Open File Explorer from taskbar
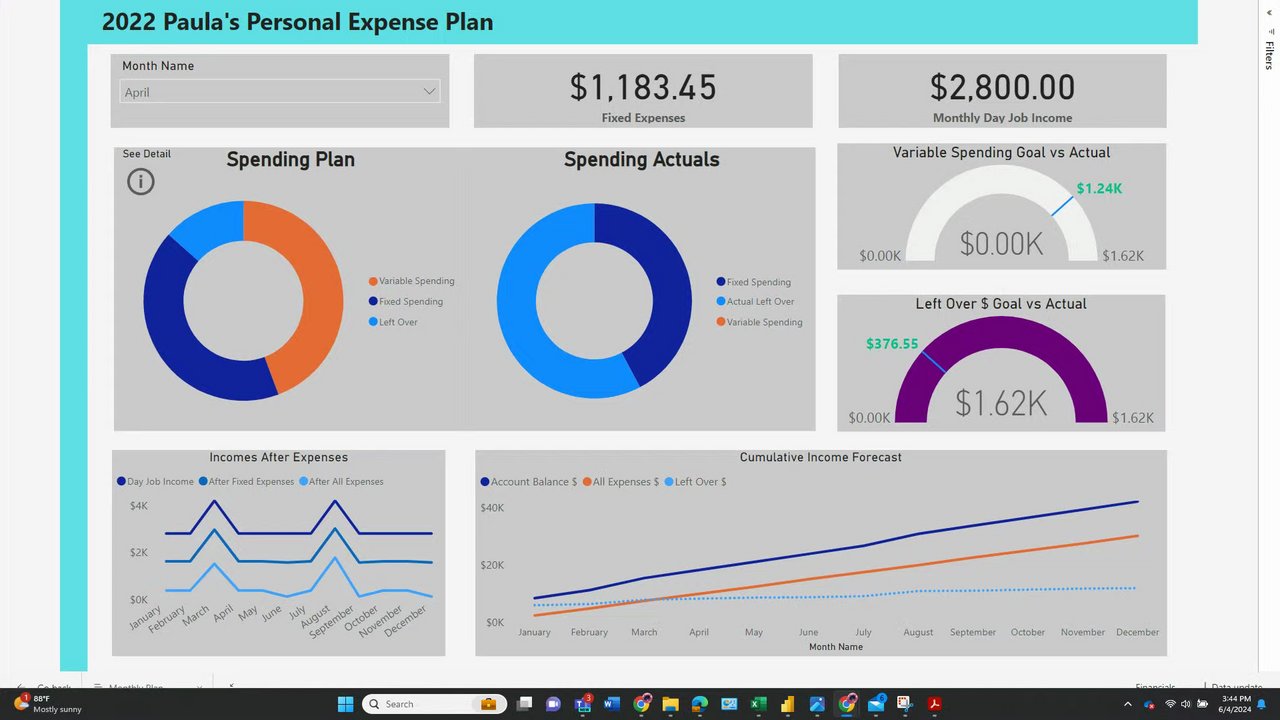 point(670,704)
